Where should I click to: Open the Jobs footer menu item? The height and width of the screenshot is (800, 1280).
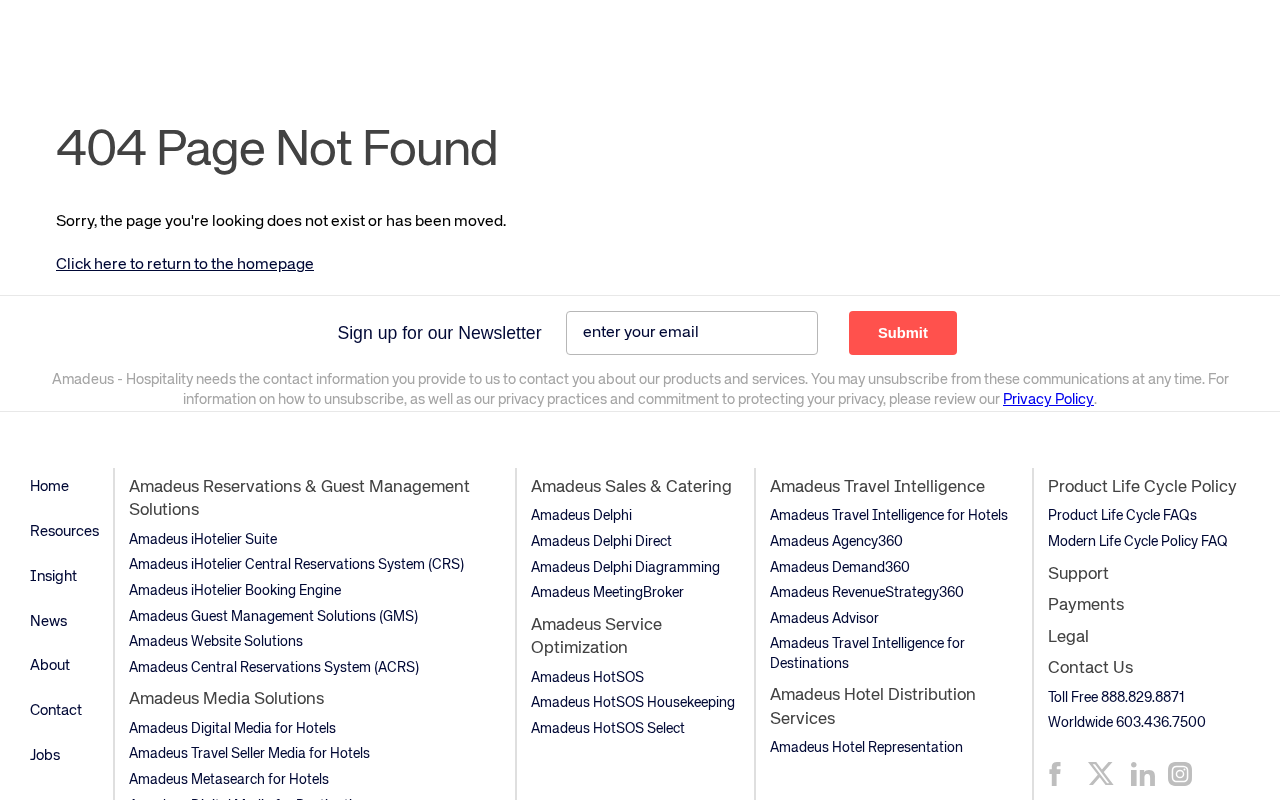pos(45,755)
